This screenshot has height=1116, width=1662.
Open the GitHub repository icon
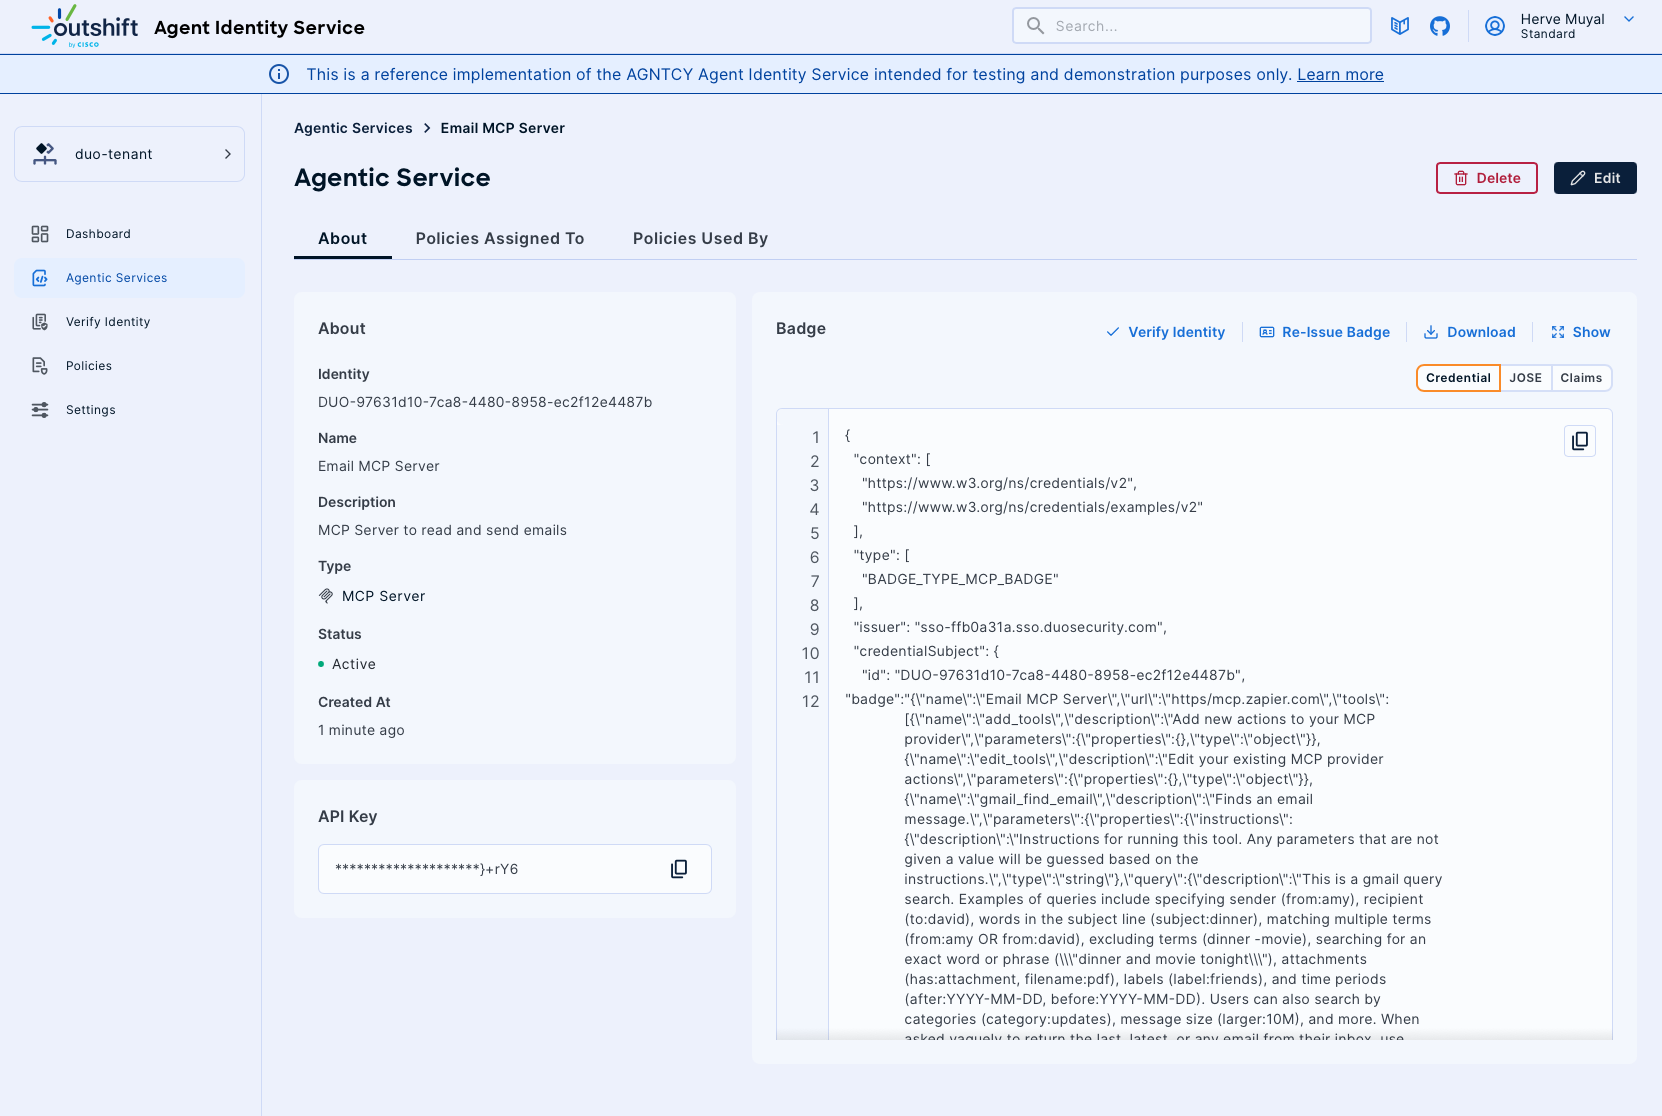coord(1440,26)
